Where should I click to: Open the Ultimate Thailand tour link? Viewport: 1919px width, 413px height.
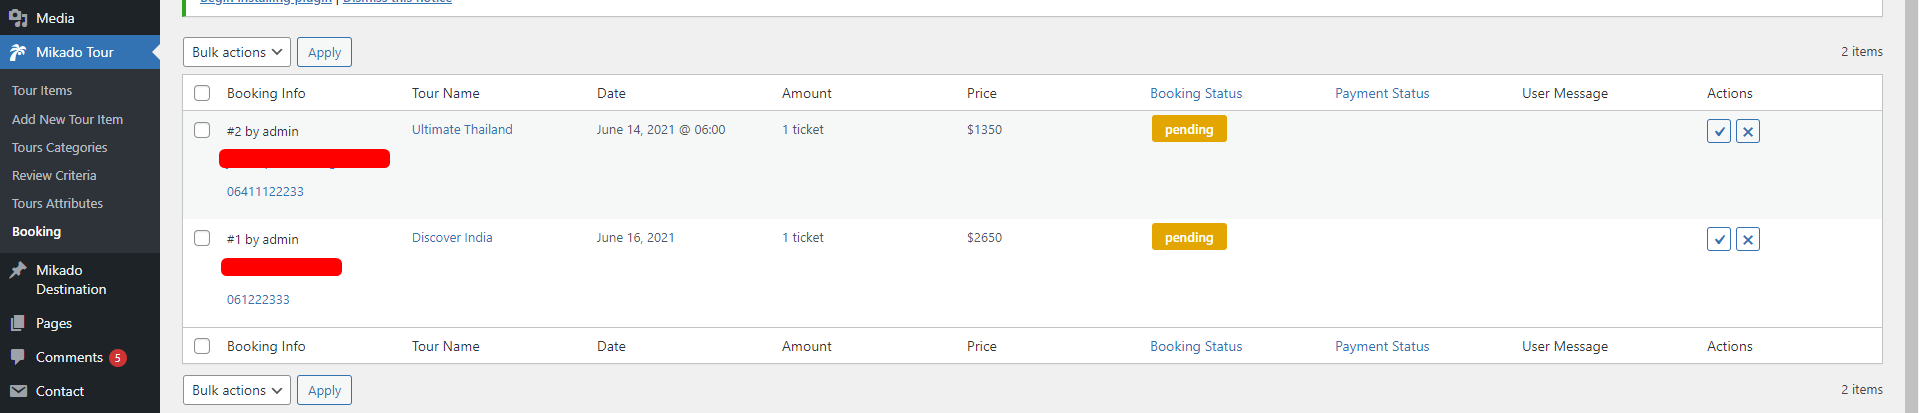point(462,129)
